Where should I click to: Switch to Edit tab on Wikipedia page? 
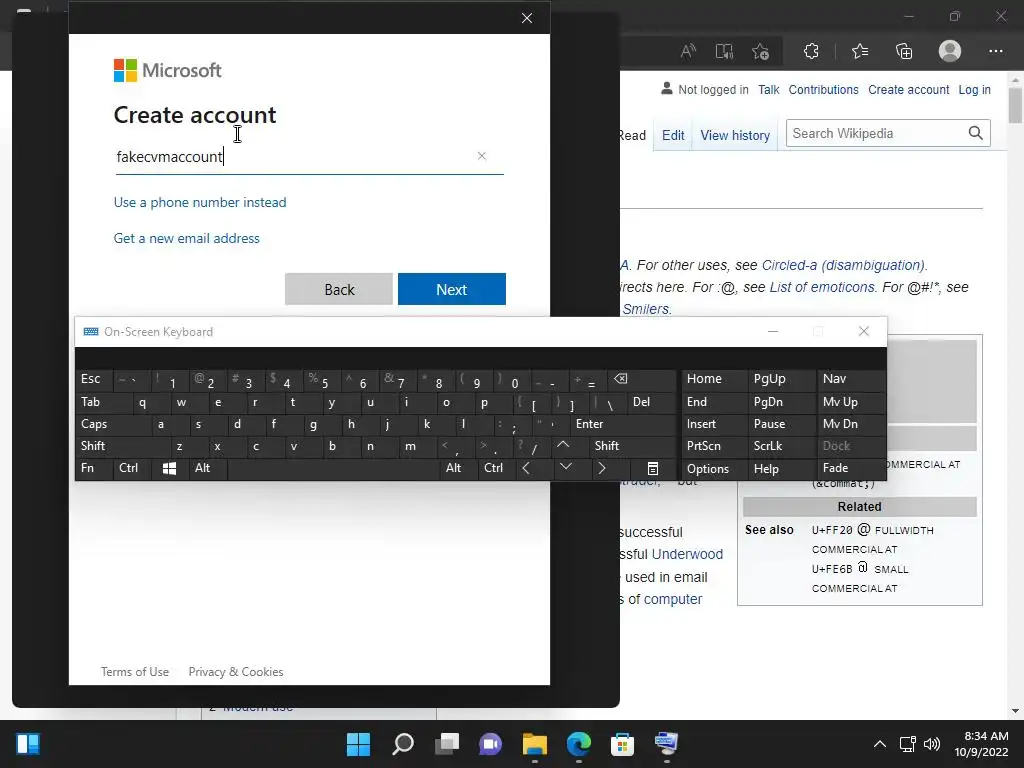tap(673, 135)
